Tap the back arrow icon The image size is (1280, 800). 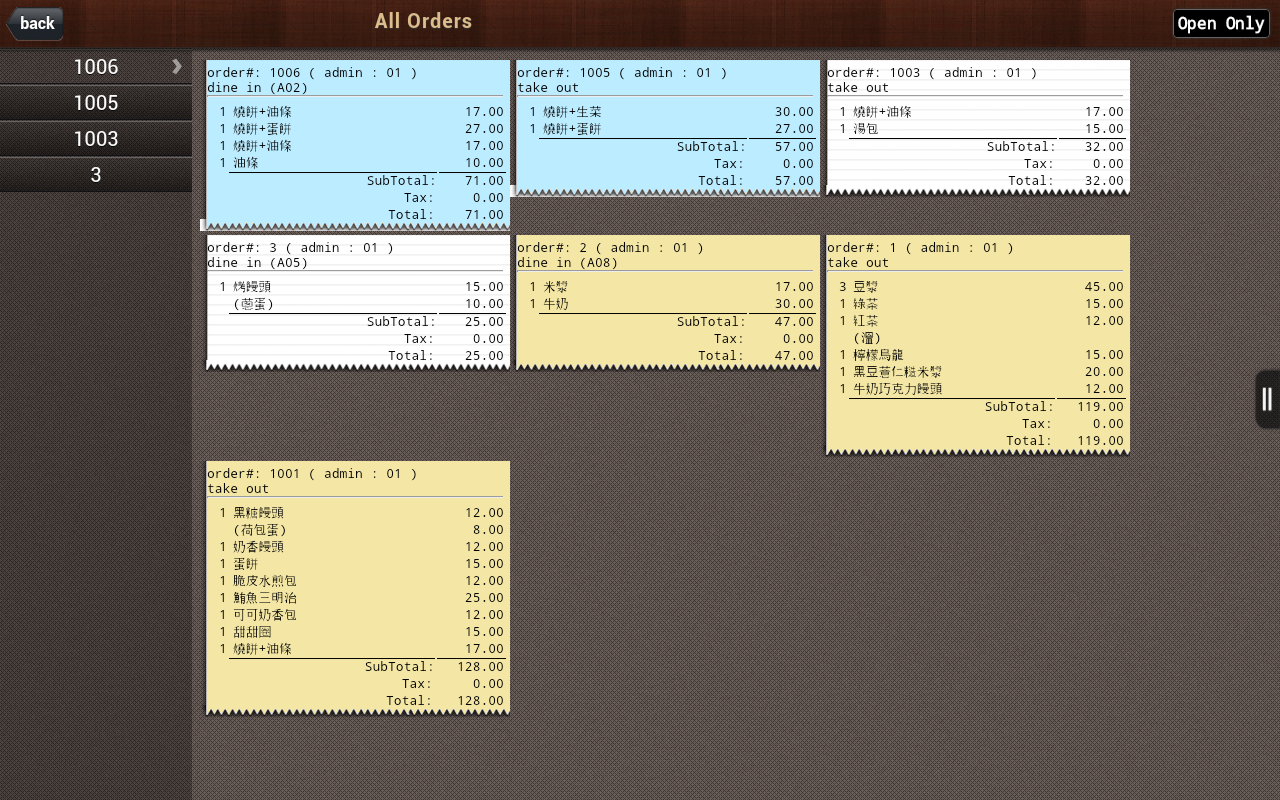pos(35,23)
